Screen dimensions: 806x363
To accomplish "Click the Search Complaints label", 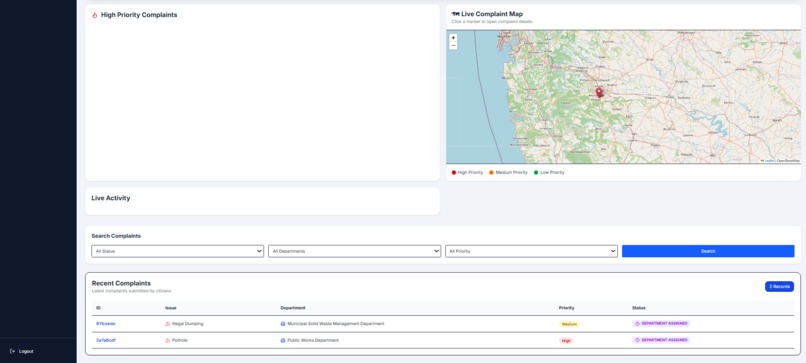I will (116, 236).
